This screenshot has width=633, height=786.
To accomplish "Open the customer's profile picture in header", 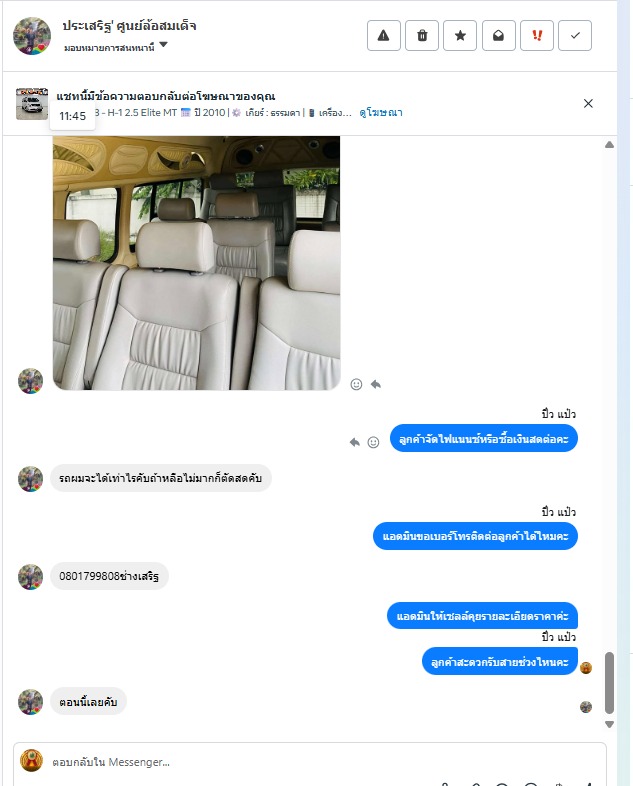I will tap(32, 36).
